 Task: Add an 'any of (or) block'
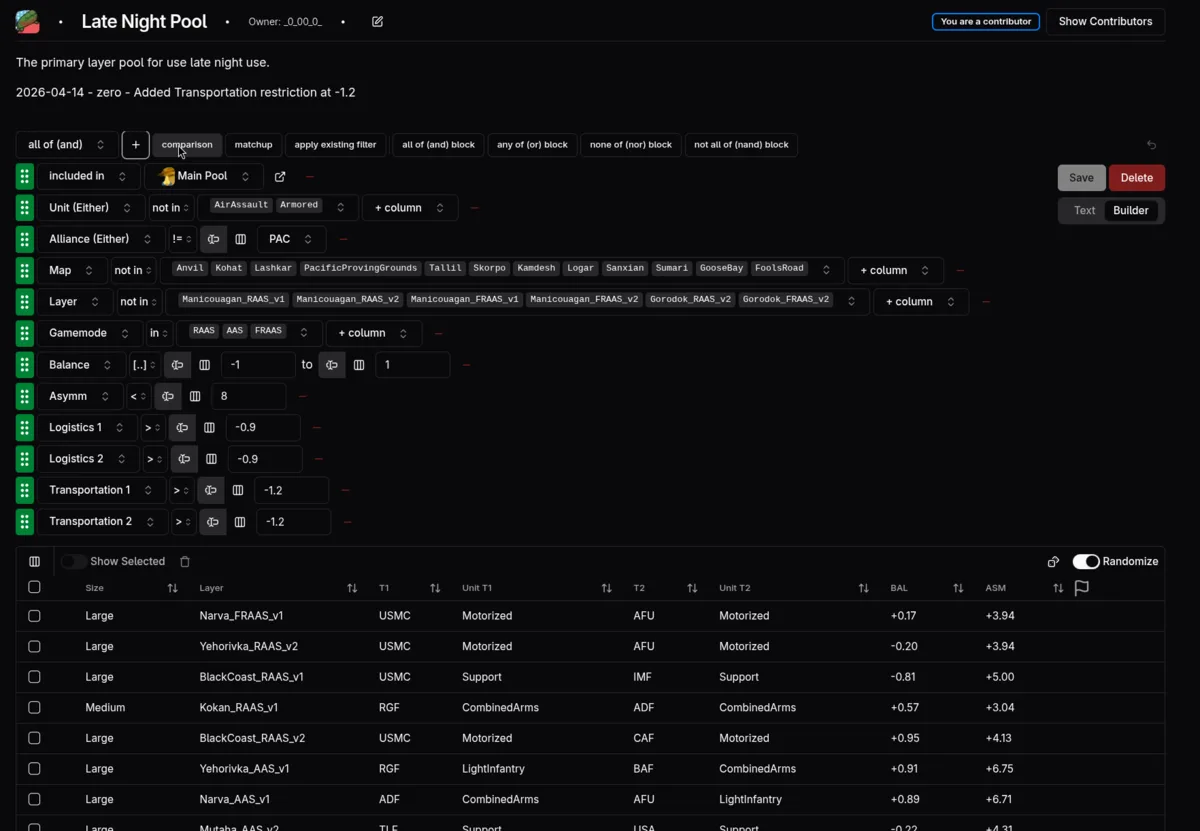pyautogui.click(x=532, y=145)
